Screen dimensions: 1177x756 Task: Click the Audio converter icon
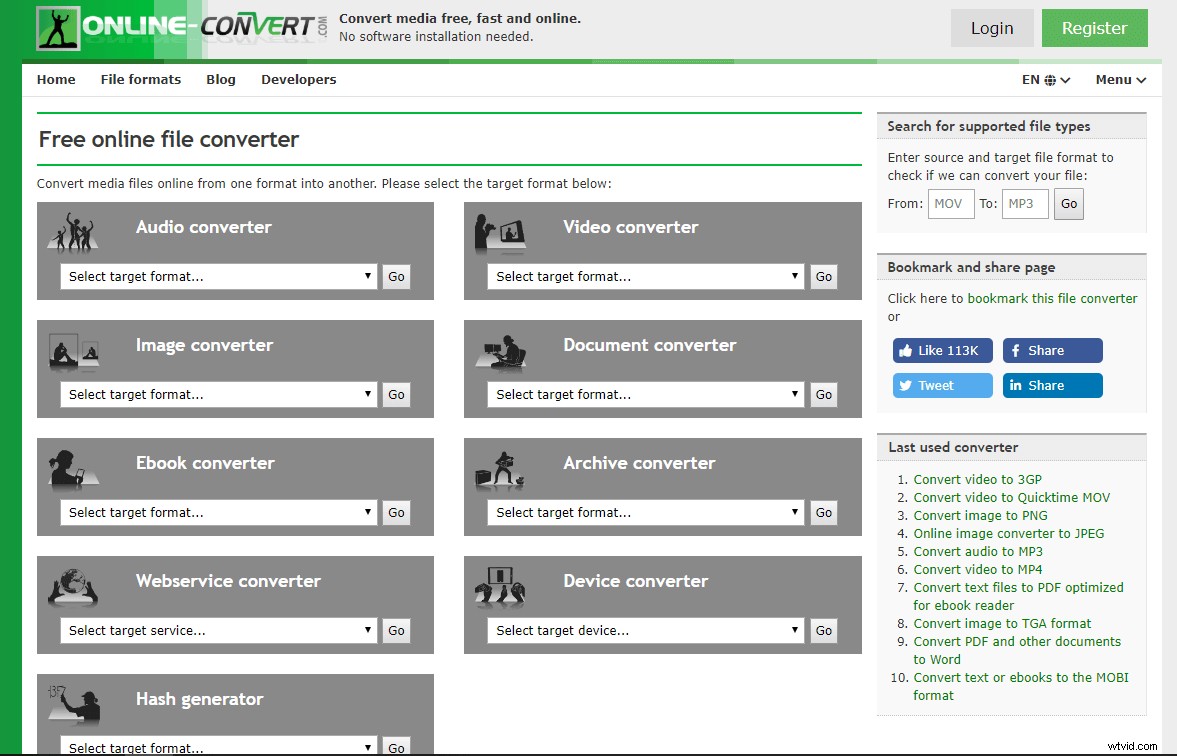tap(73, 232)
